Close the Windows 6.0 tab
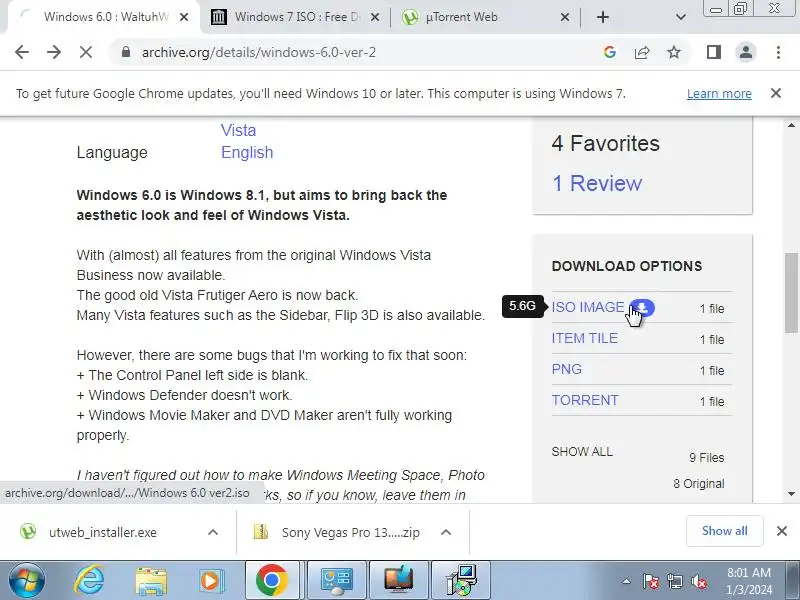 (x=184, y=17)
